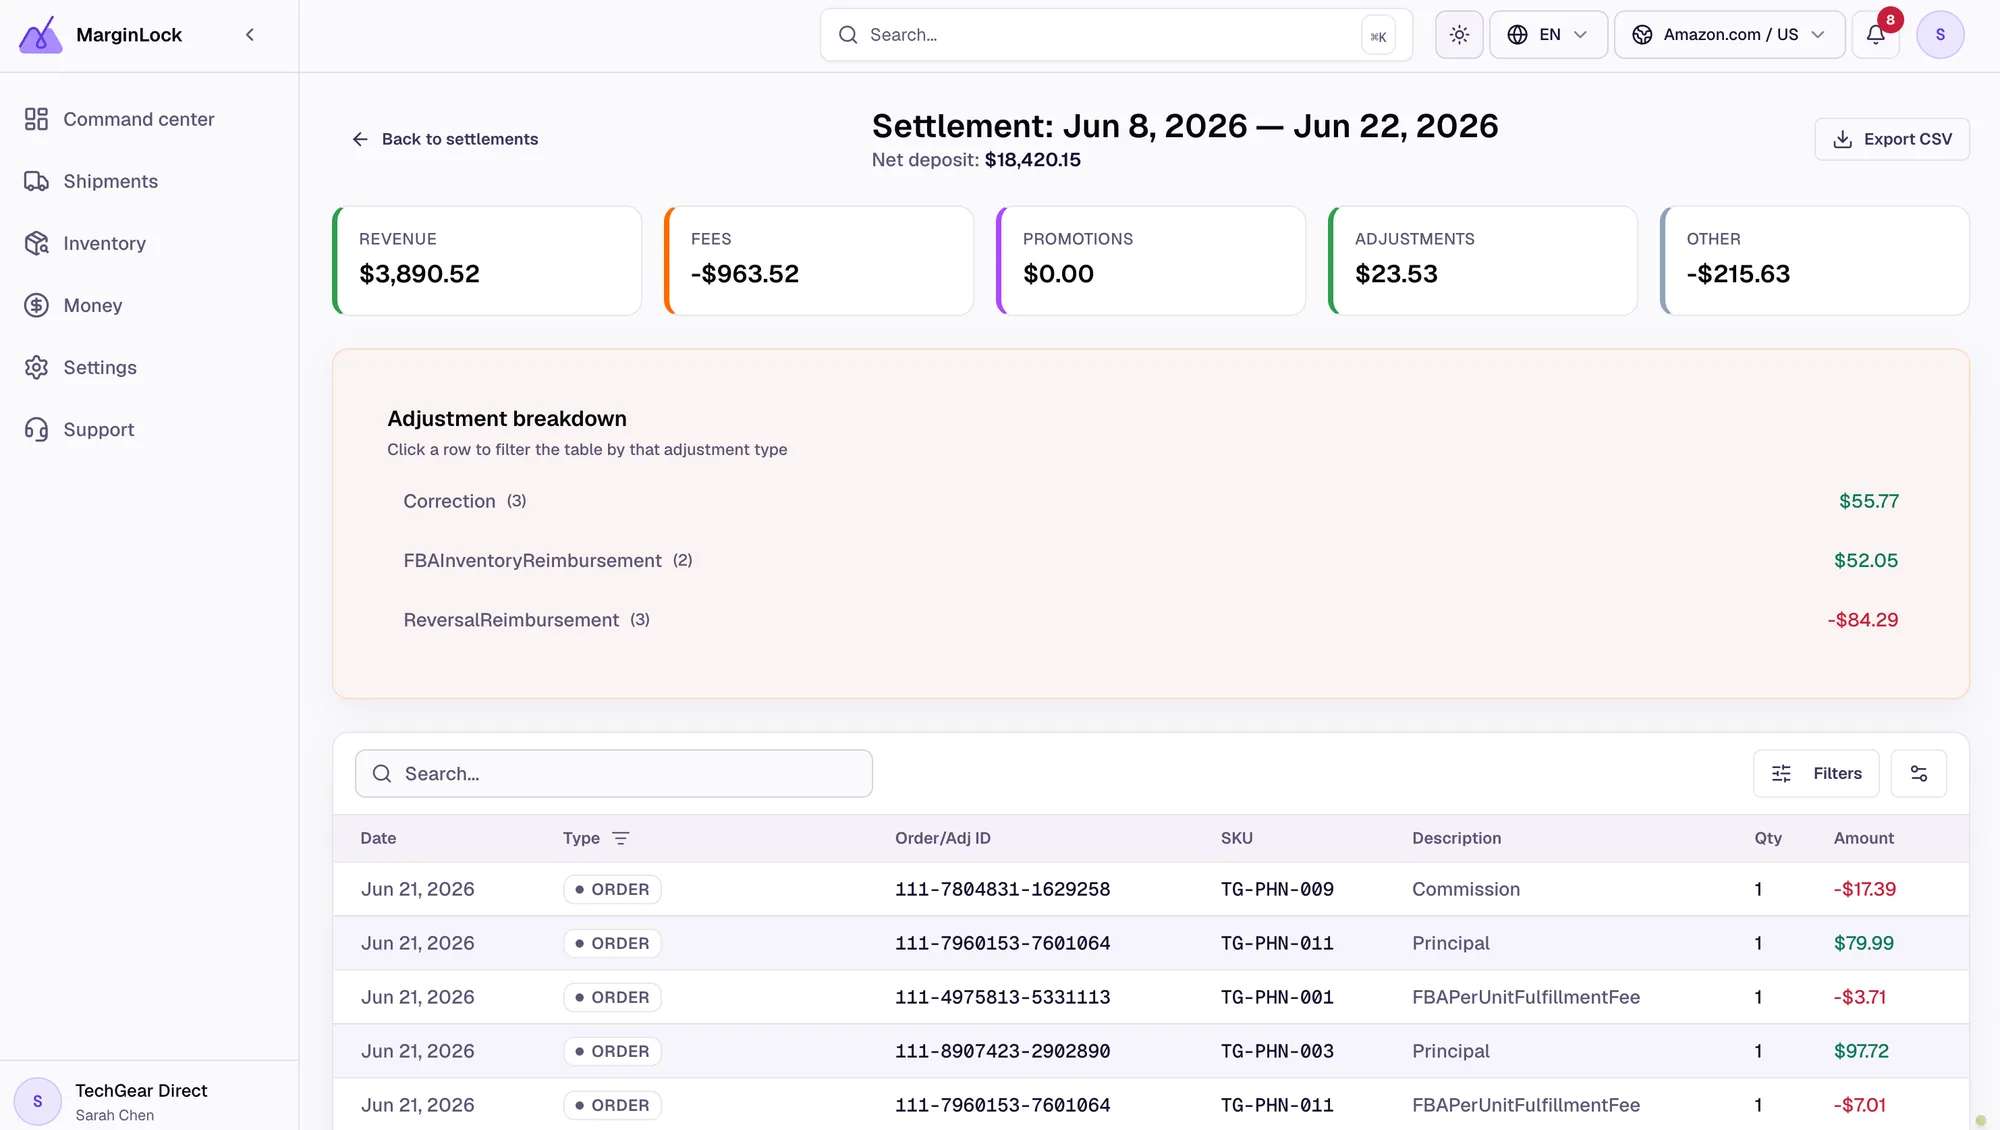Click the globe language icon
The image size is (2000, 1130).
click(x=1517, y=35)
